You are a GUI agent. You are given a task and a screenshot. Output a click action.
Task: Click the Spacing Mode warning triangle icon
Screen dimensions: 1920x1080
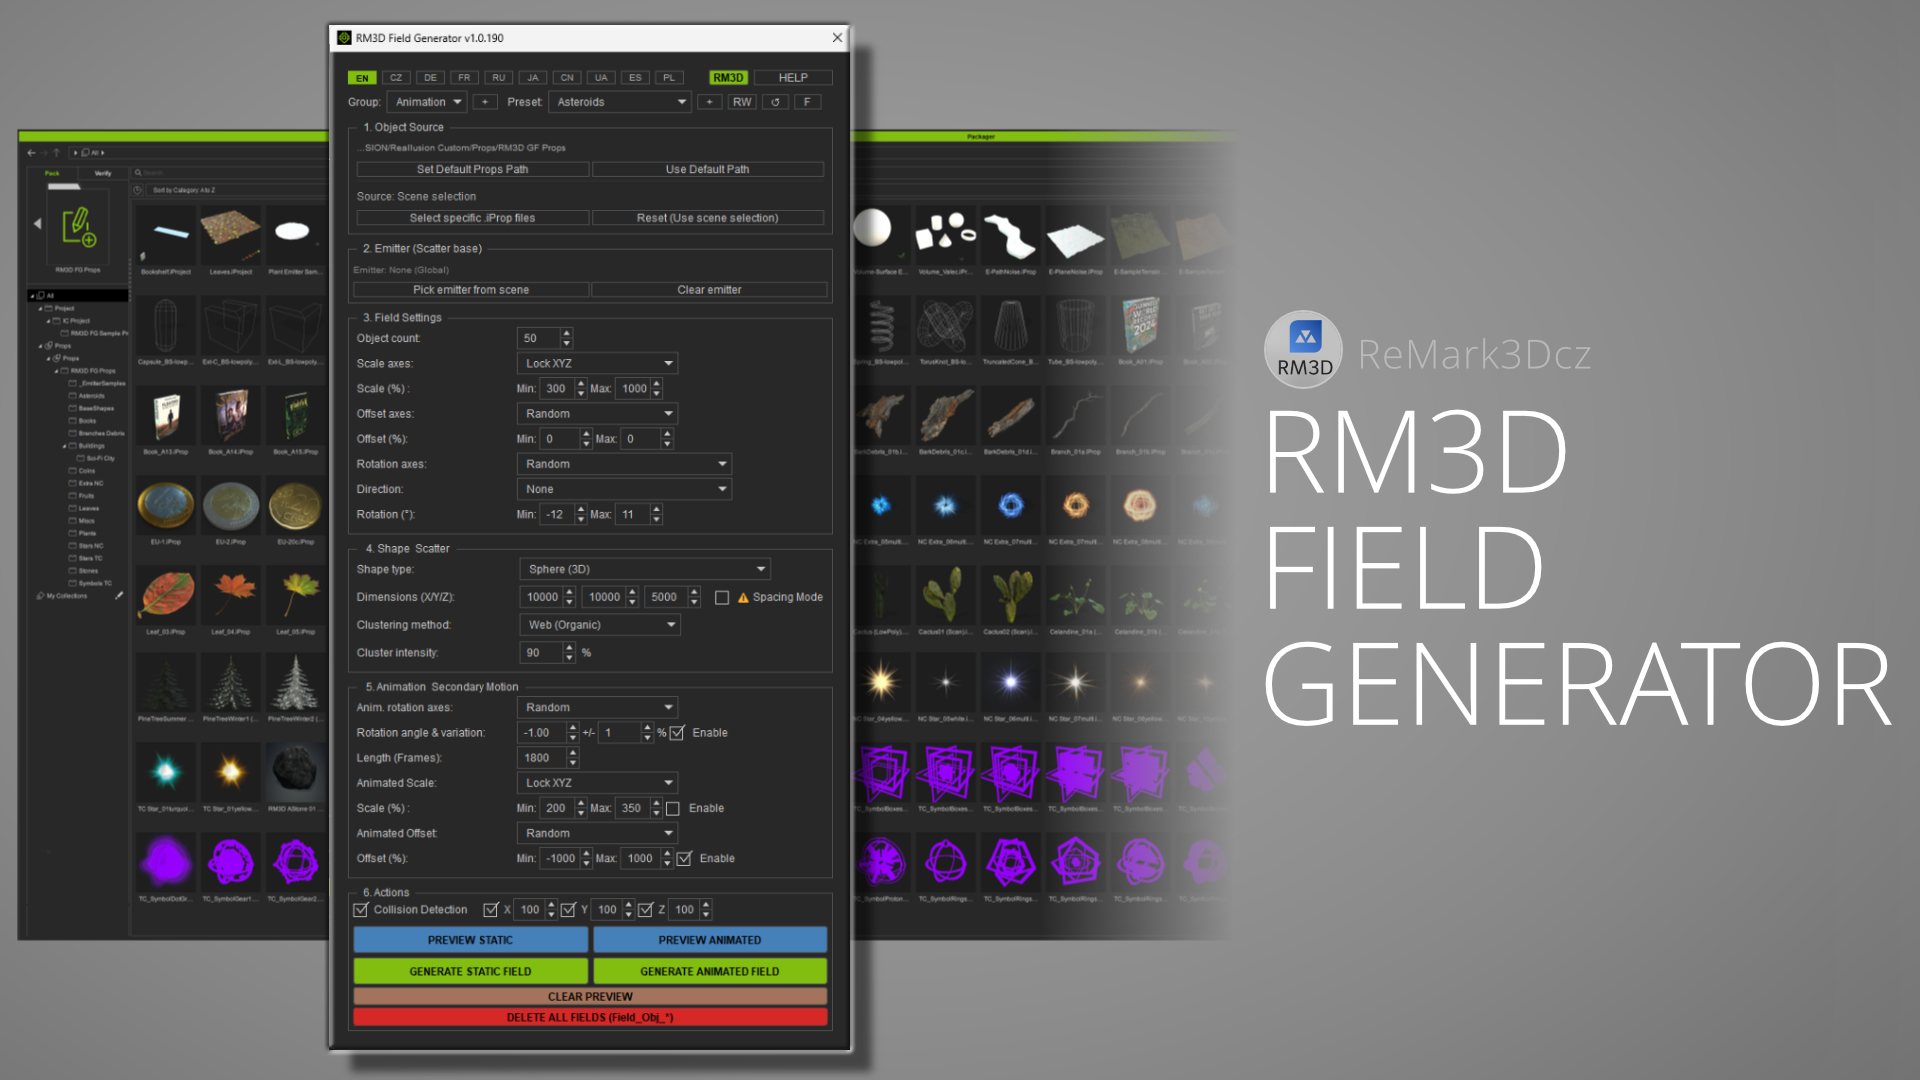point(743,598)
